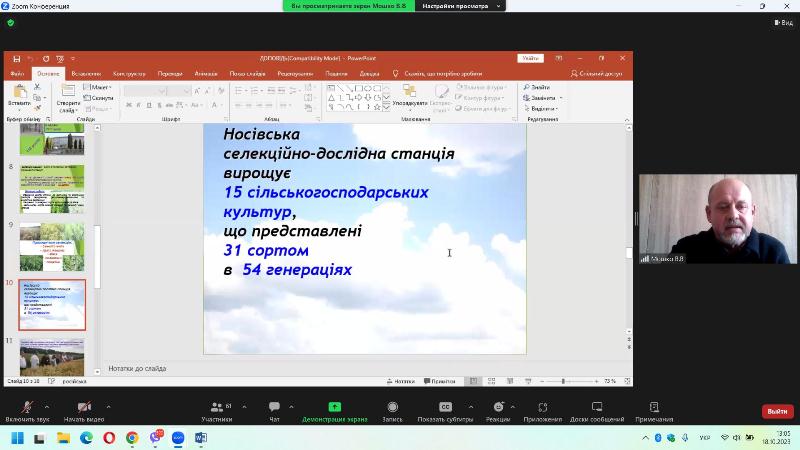Expand audio options arrow next to microphone
This screenshot has height=450, width=800.
(47, 407)
